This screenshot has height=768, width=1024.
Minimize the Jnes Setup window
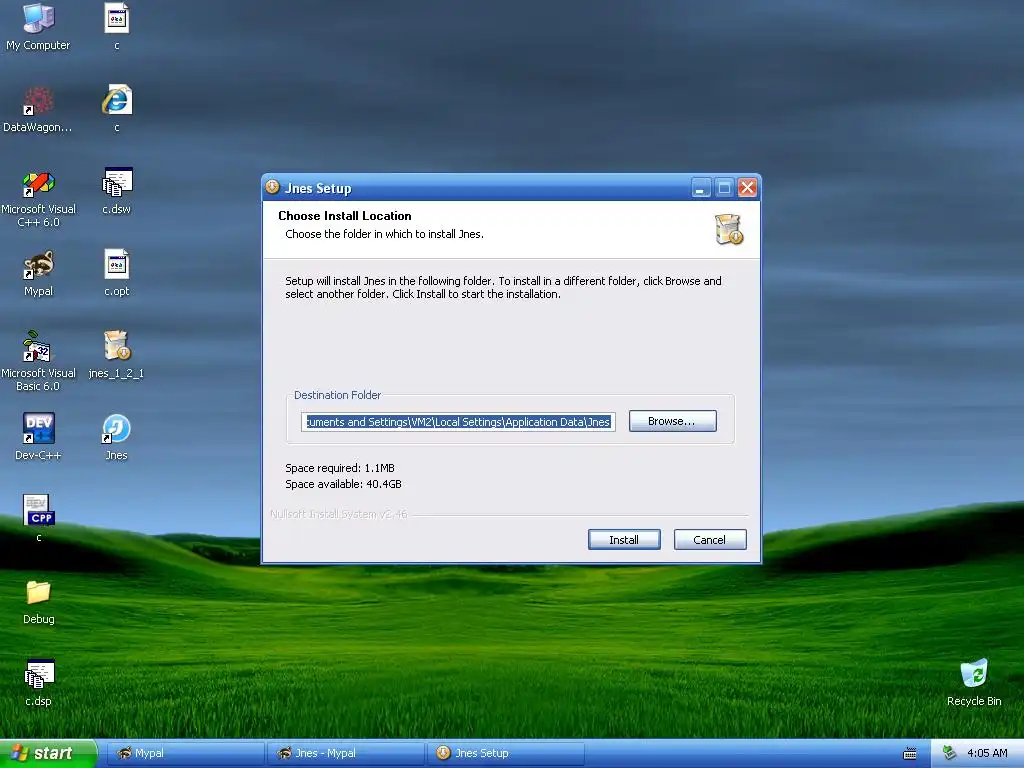[700, 188]
